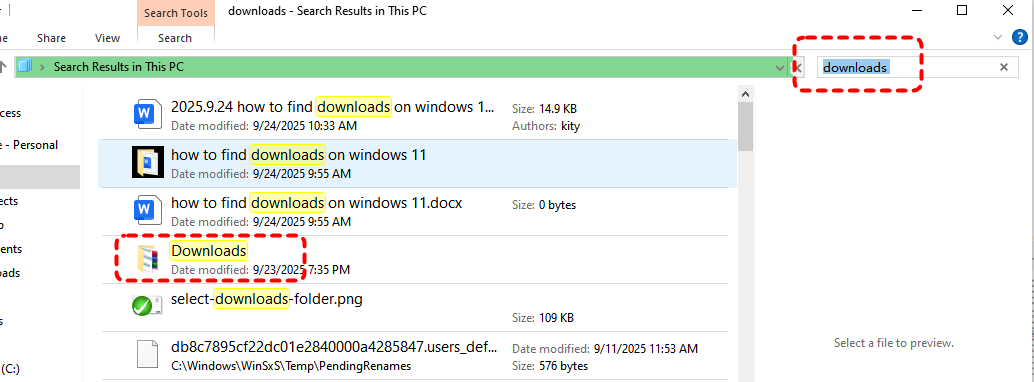Click the green check select-downloads-folder.png icon

point(146,307)
